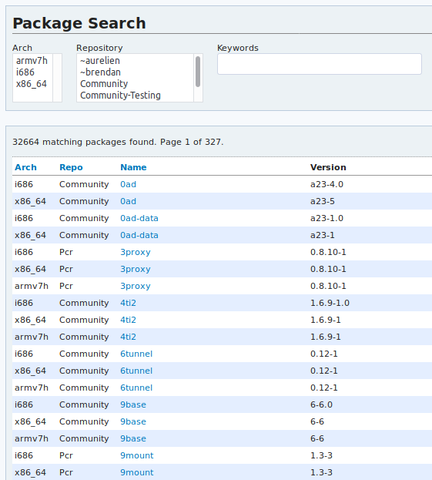Select x86_64 in the Arch list
Viewport: 432px width, 480px height.
32,84
